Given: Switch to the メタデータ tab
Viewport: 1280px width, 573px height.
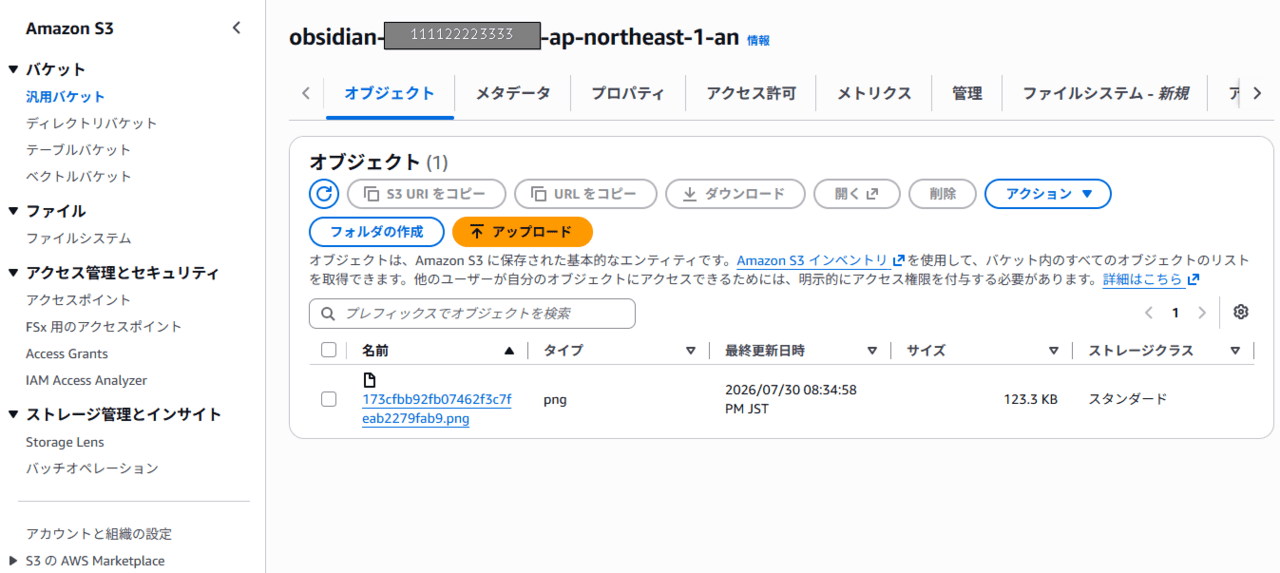Looking at the screenshot, I should [513, 93].
